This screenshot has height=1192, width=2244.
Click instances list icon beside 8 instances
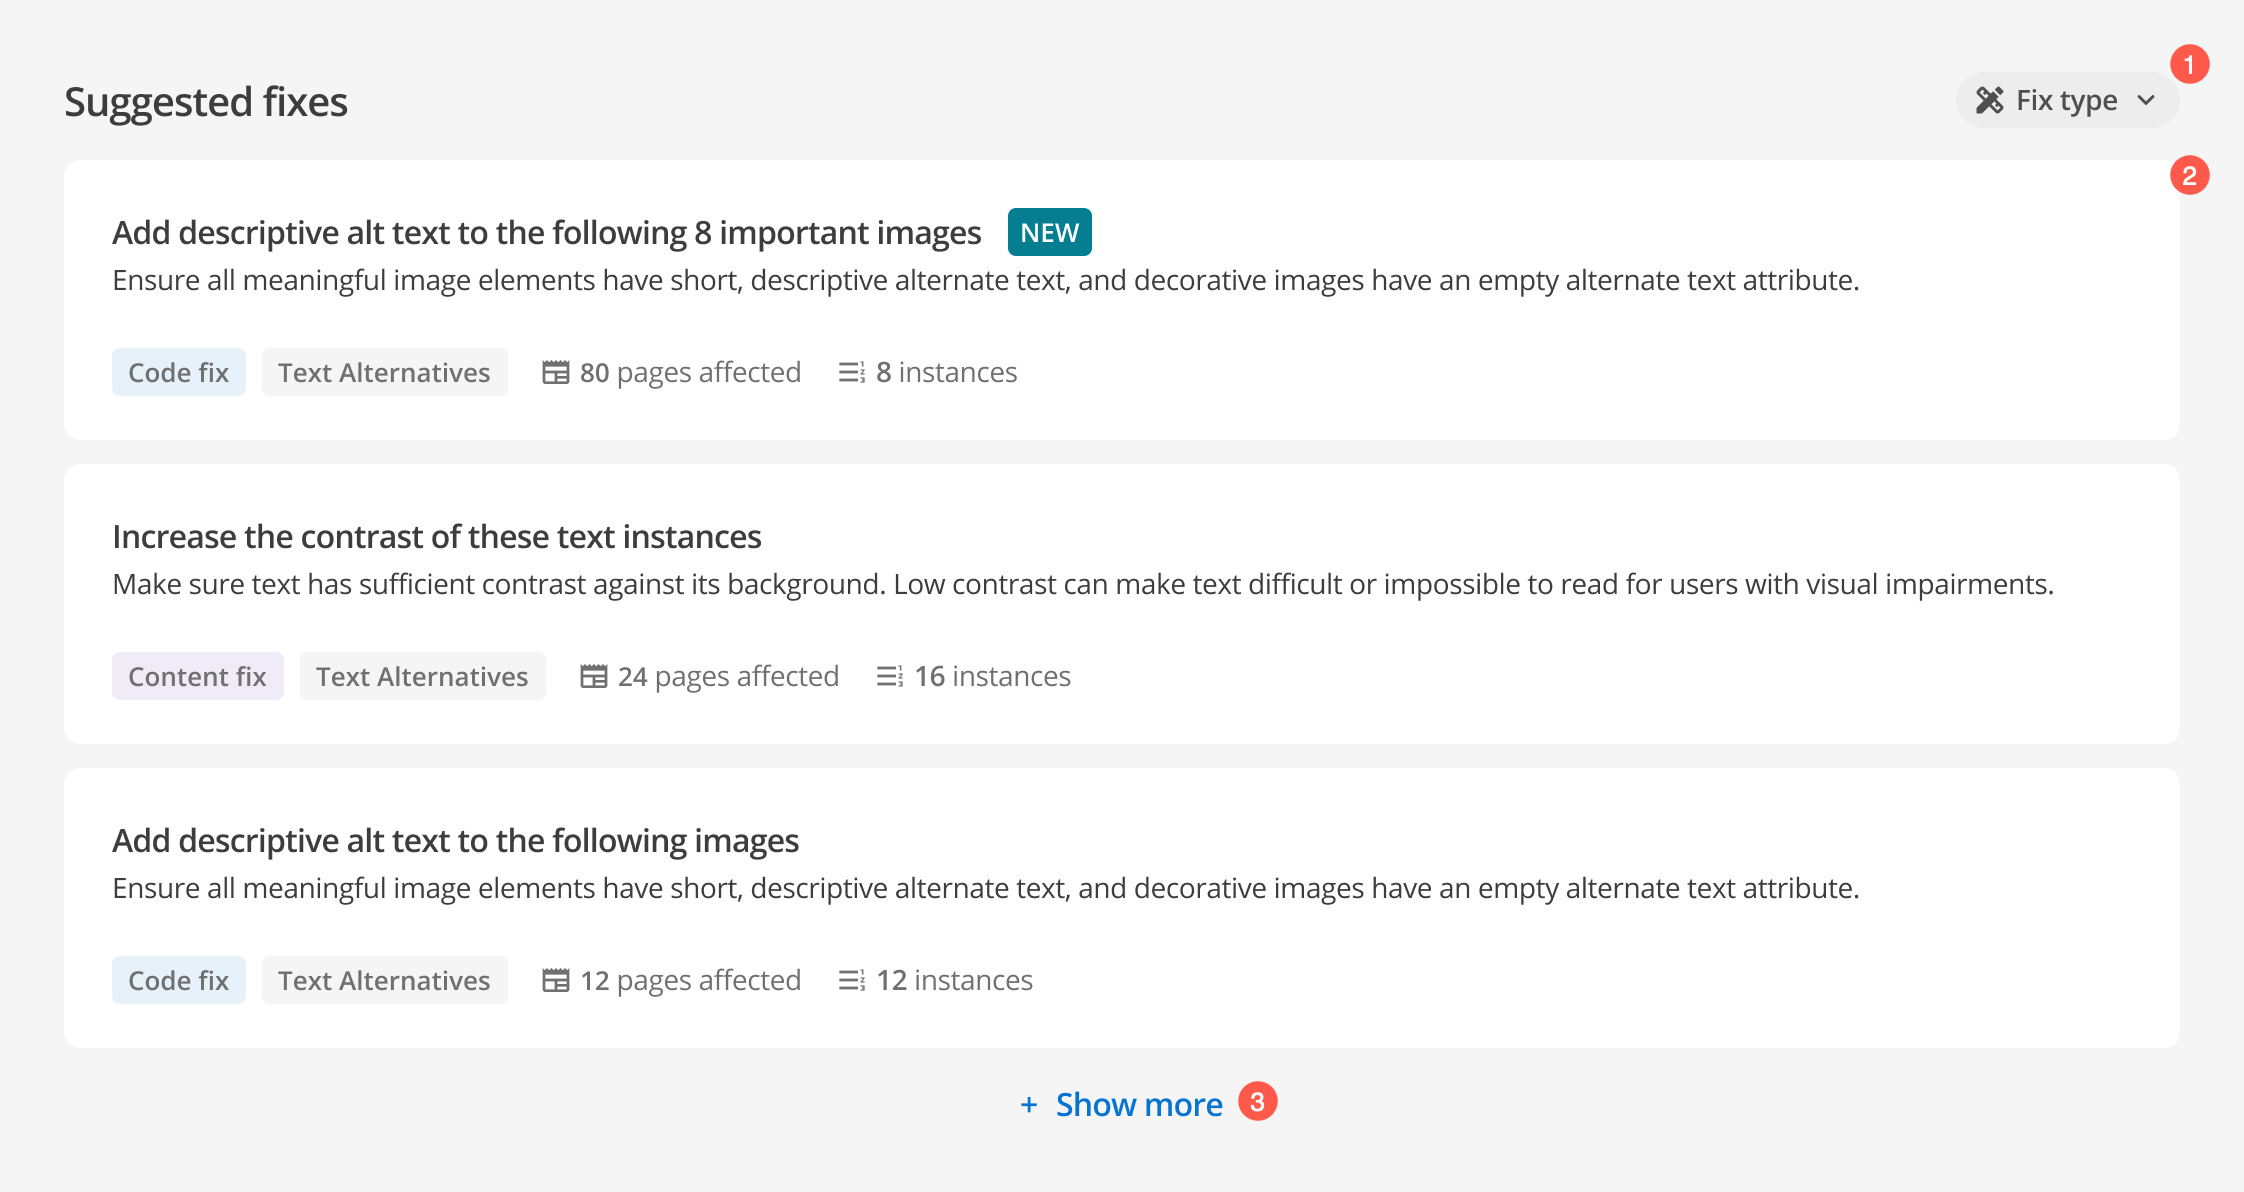coord(852,372)
